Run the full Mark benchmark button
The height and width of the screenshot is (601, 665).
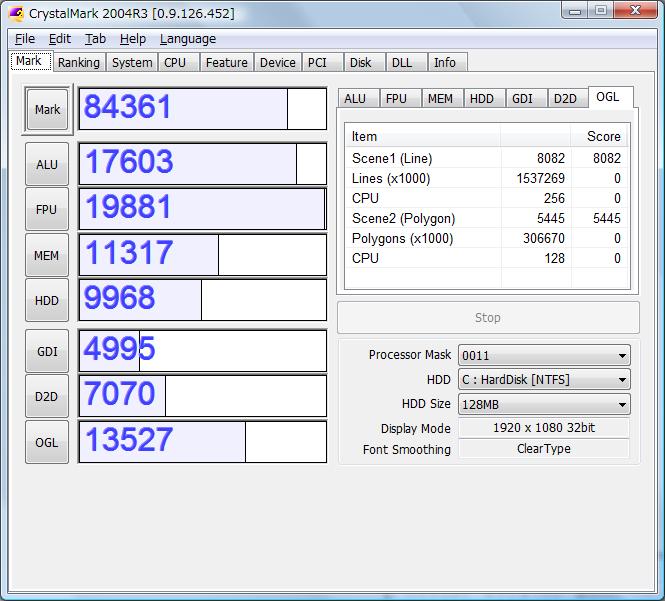47,109
